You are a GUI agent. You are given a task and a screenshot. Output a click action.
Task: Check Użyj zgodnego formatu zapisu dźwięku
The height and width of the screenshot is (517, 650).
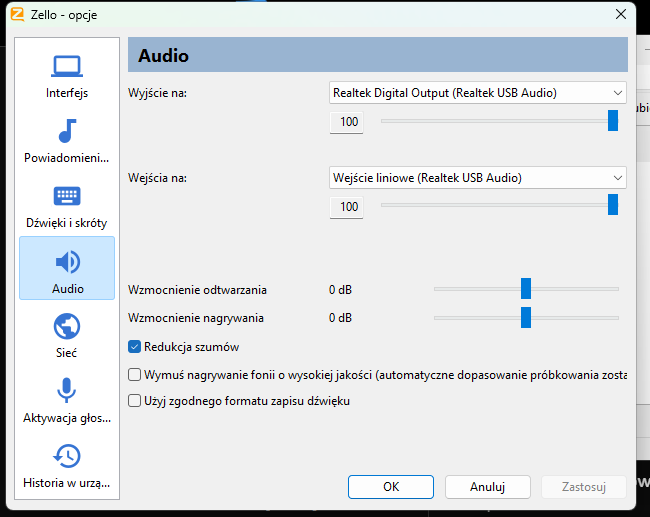click(x=135, y=401)
